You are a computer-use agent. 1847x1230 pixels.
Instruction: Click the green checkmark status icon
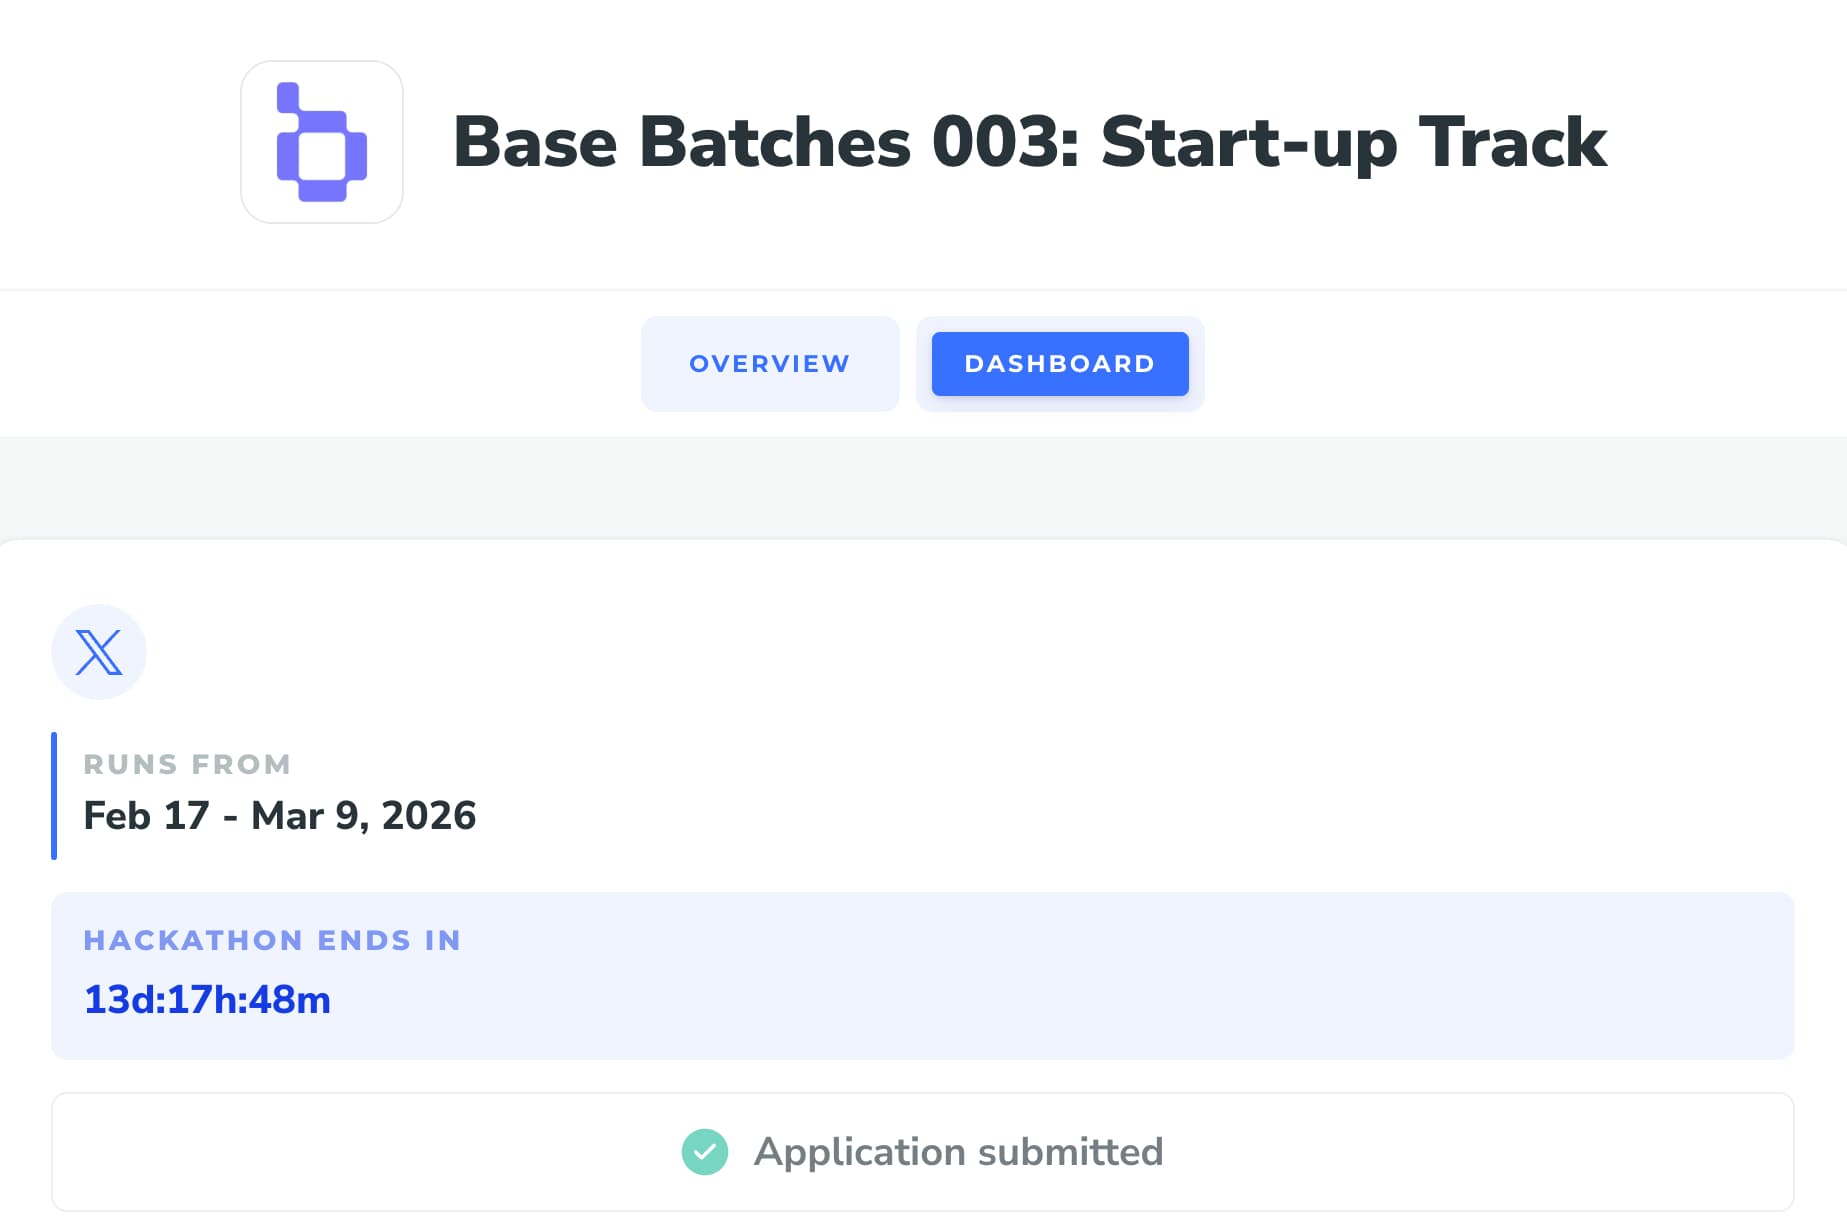pyautogui.click(x=705, y=1152)
